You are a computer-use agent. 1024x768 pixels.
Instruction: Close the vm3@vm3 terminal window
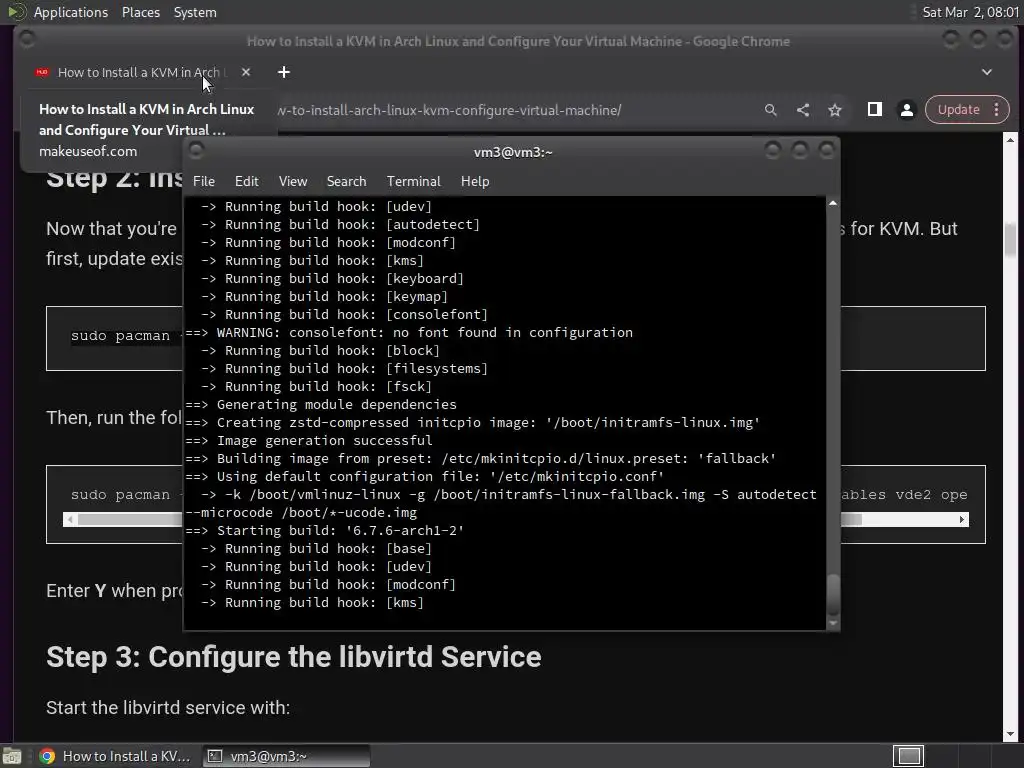pos(826,151)
